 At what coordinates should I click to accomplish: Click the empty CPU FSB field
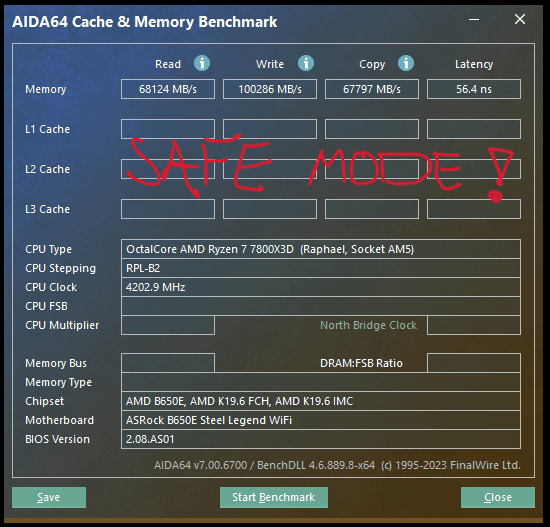click(321, 306)
